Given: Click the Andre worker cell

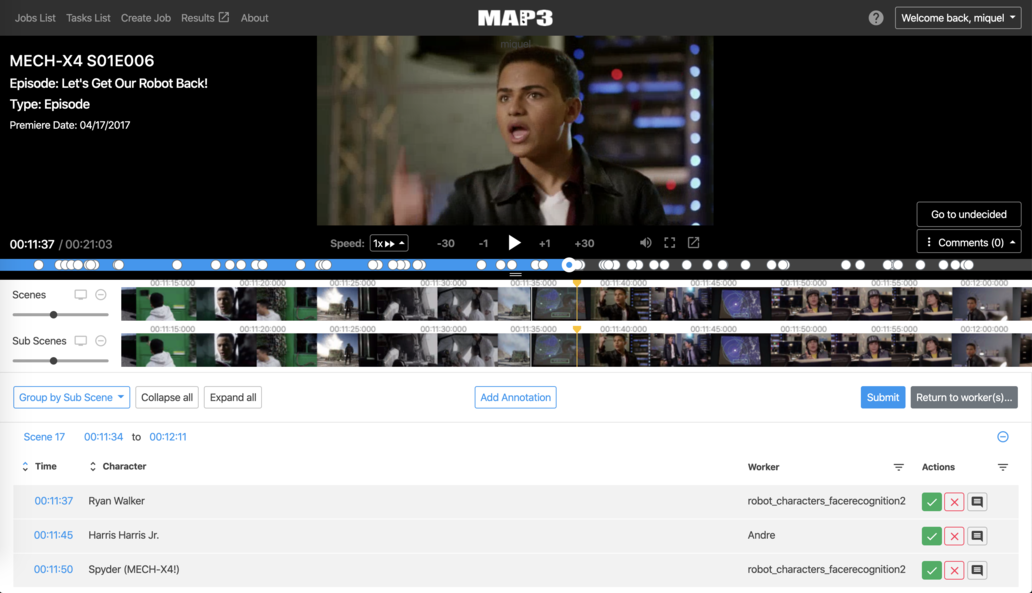Looking at the screenshot, I should click(x=761, y=535).
